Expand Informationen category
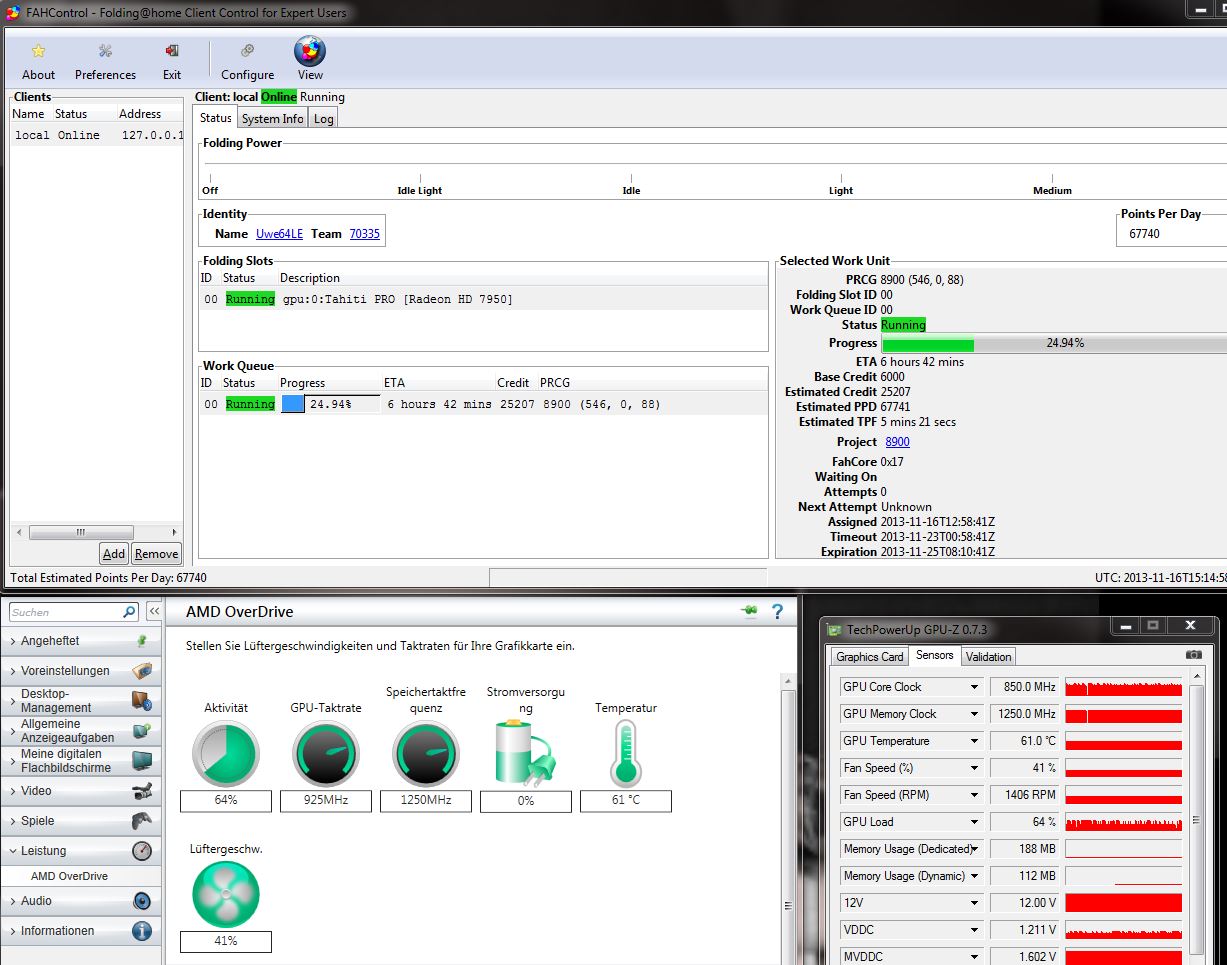This screenshot has height=965, width=1227. point(80,931)
